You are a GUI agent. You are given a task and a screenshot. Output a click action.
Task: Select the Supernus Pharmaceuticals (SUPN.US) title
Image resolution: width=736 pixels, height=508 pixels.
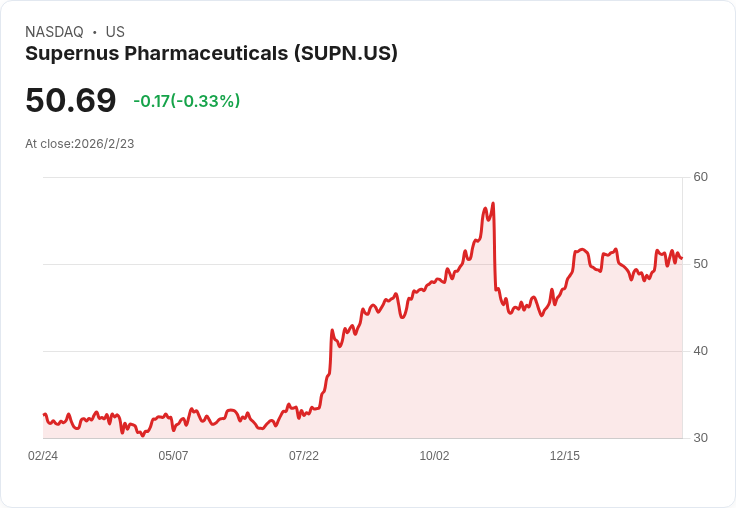[x=211, y=53]
